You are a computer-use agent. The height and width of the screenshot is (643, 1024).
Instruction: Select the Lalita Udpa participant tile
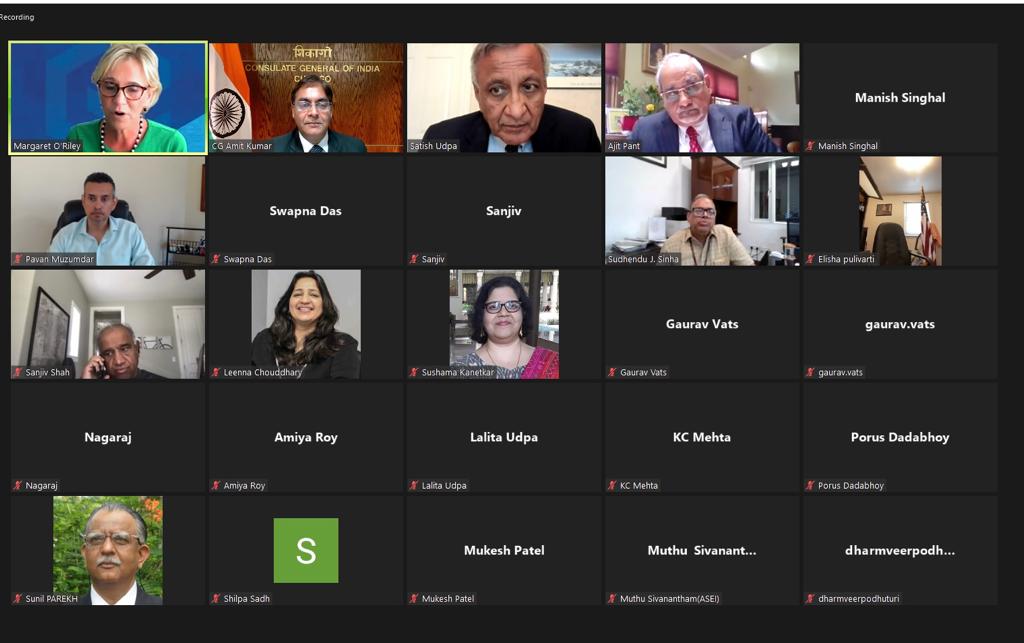click(504, 437)
